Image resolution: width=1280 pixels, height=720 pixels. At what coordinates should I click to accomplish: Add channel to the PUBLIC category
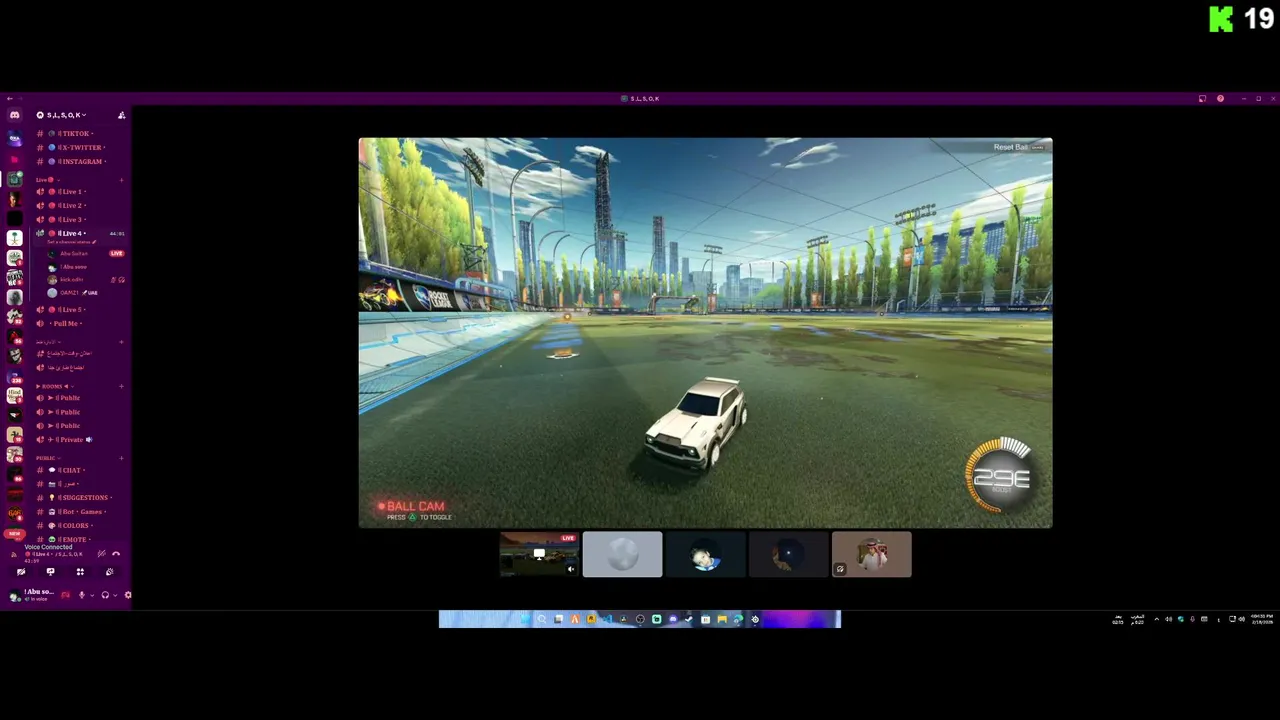tap(122, 458)
